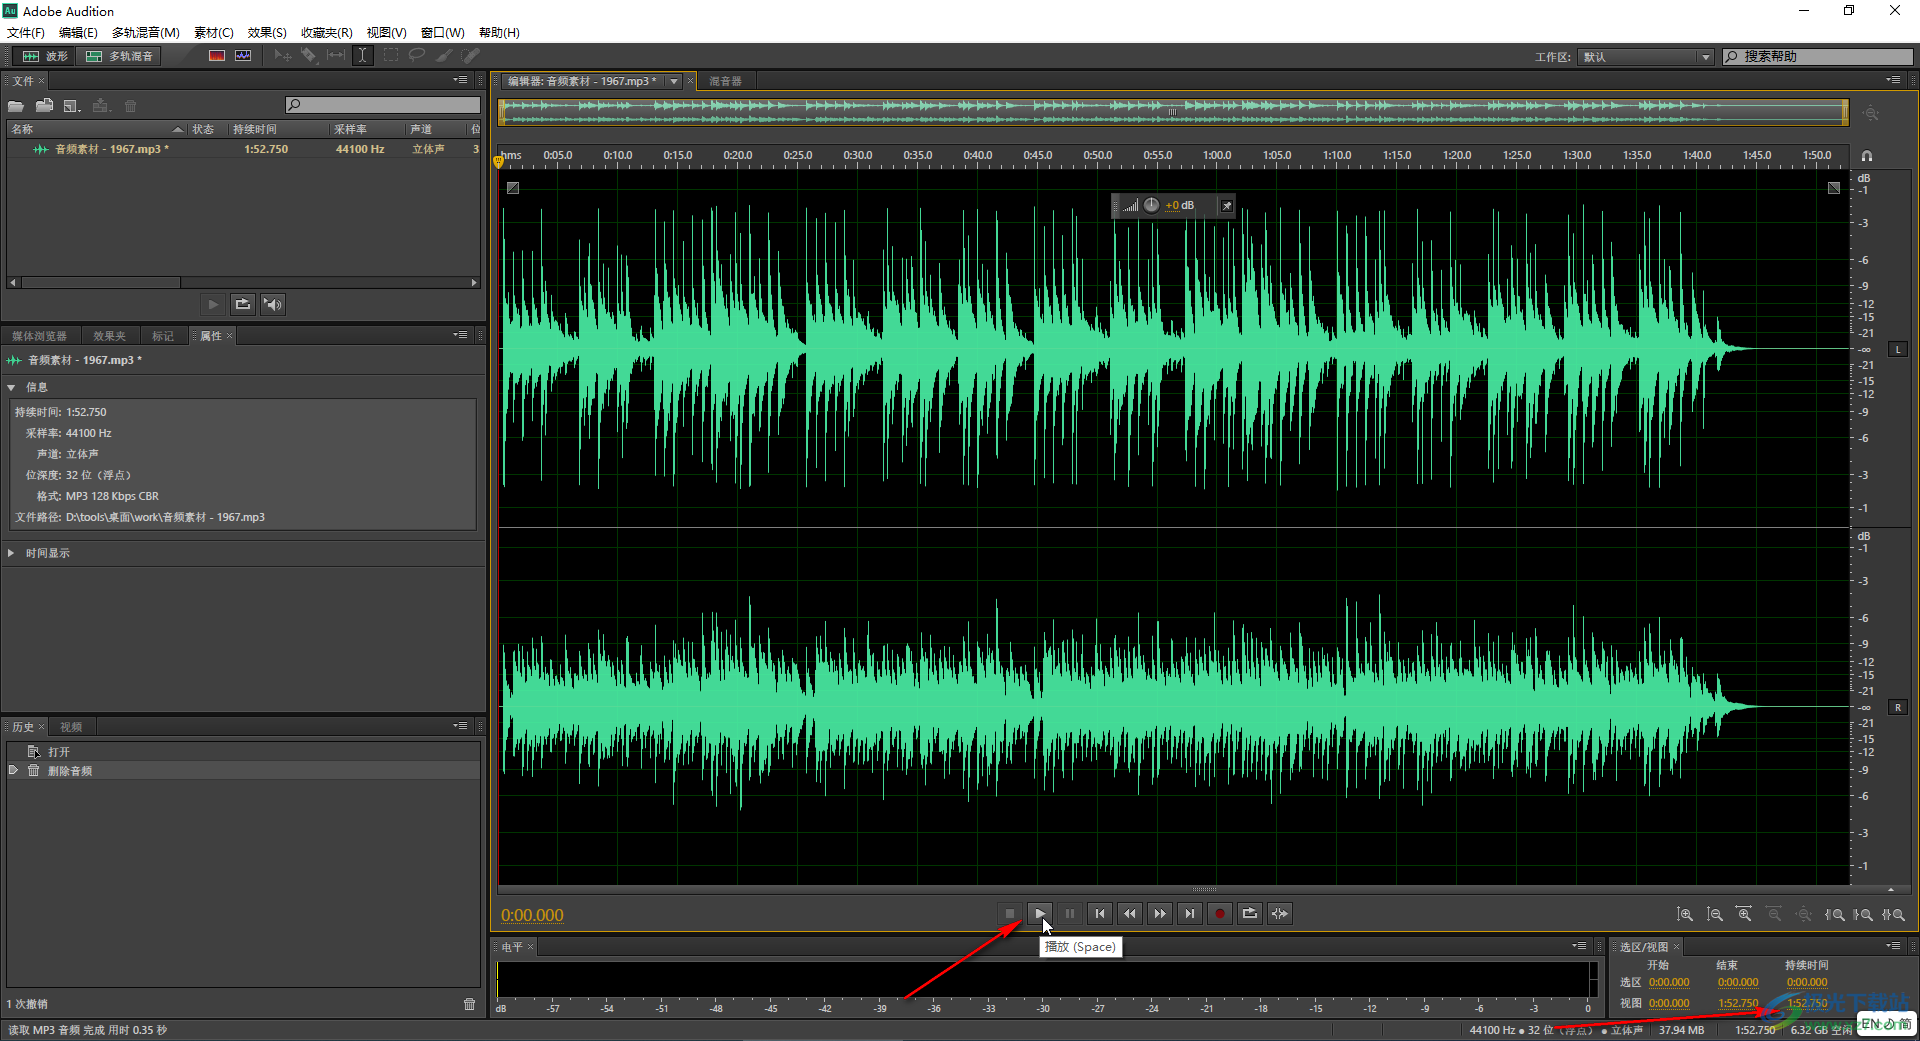Open the editor file dropdown arrow
The width and height of the screenshot is (1920, 1041).
(674, 81)
